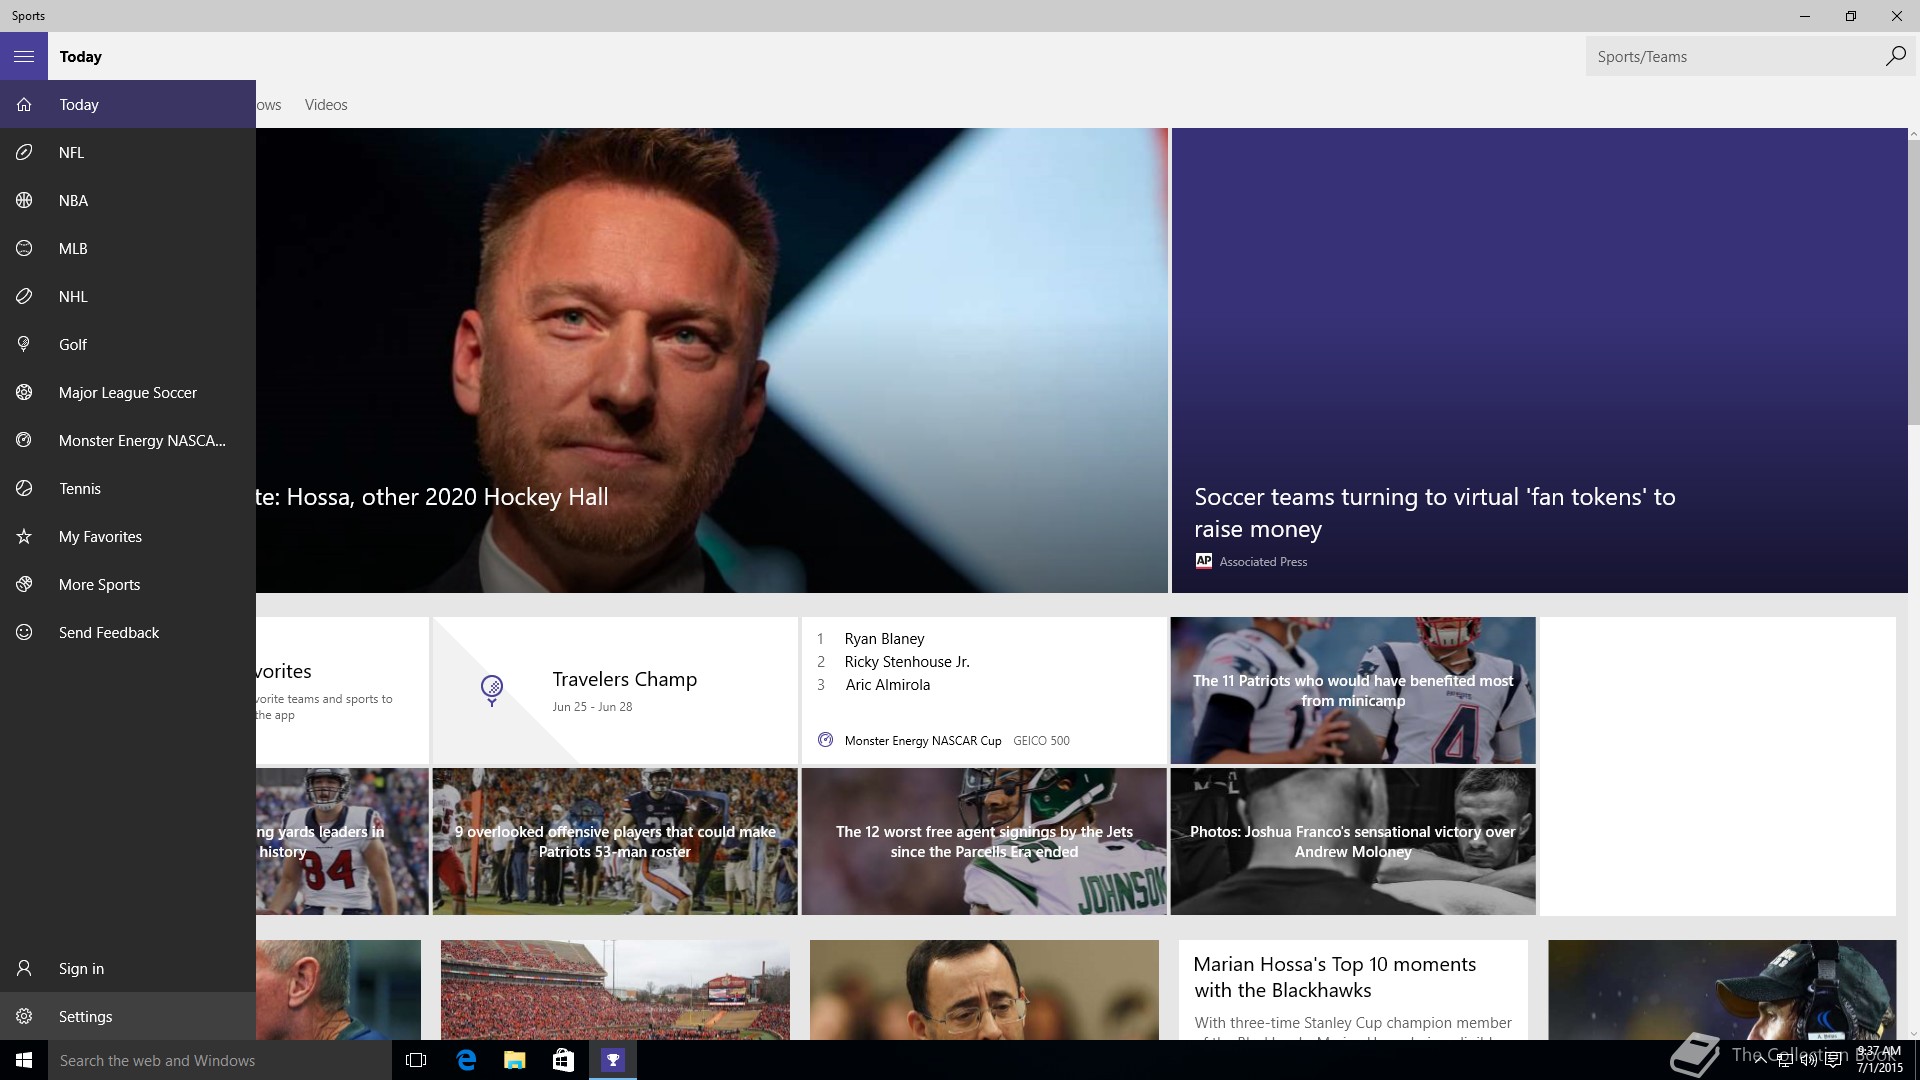Image resolution: width=1920 pixels, height=1080 pixels.
Task: Click the My Favorites star icon
Action: pyautogui.click(x=24, y=536)
